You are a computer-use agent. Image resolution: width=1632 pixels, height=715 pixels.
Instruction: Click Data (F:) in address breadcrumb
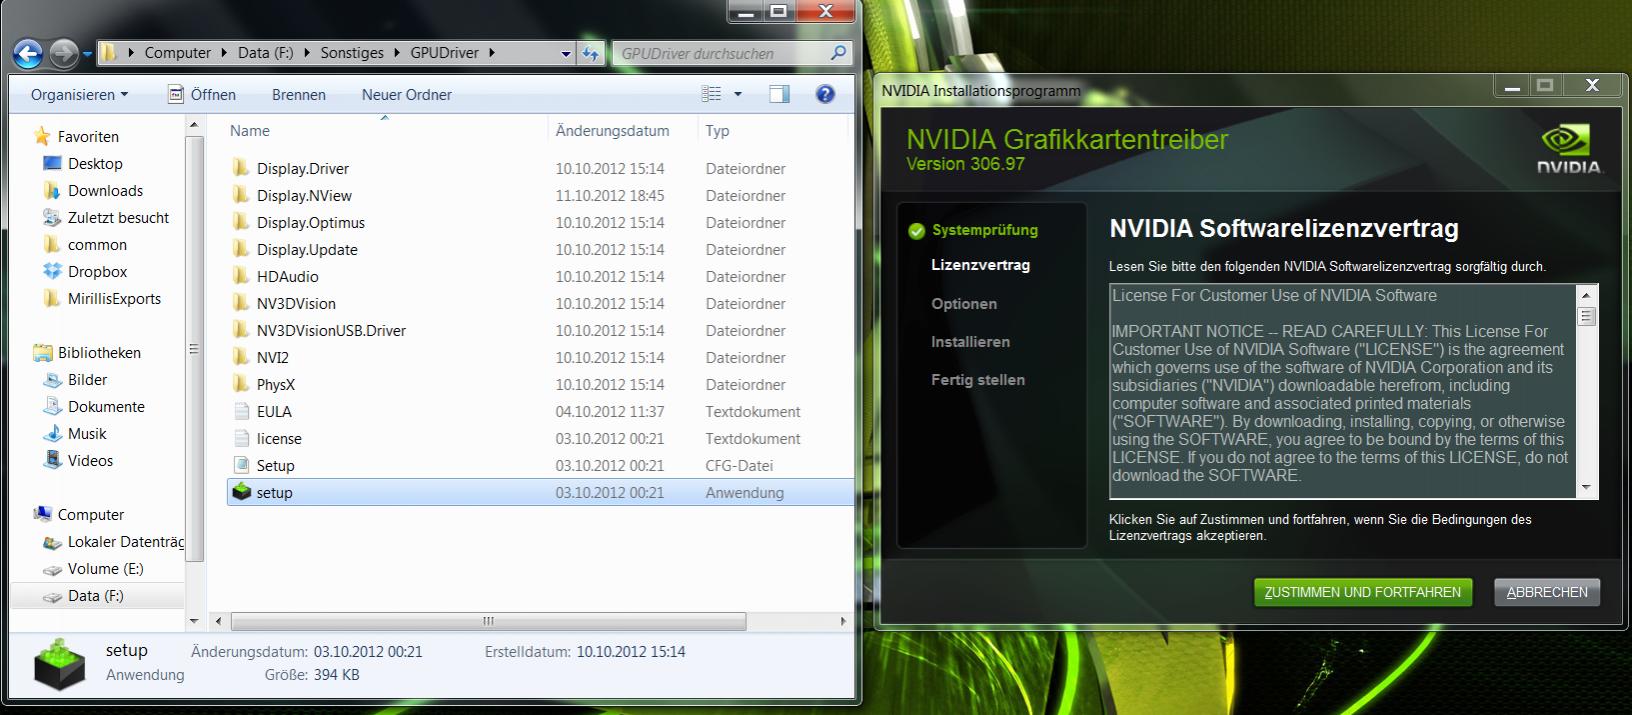coord(265,53)
